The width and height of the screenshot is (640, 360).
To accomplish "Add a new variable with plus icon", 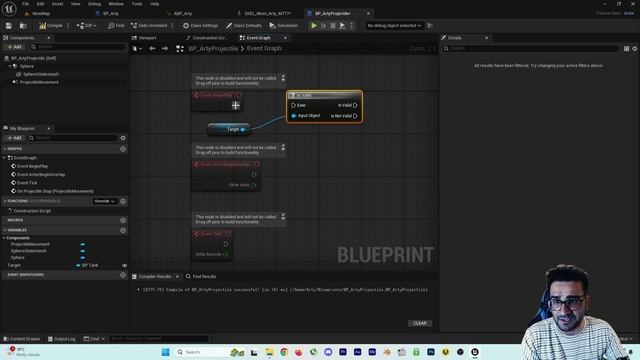I will click(123, 230).
